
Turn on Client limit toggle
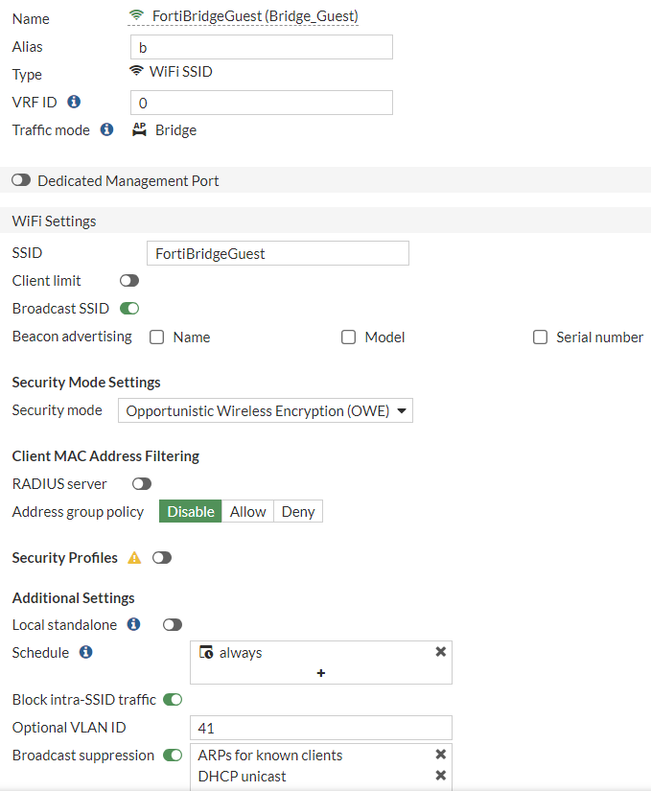[129, 281]
